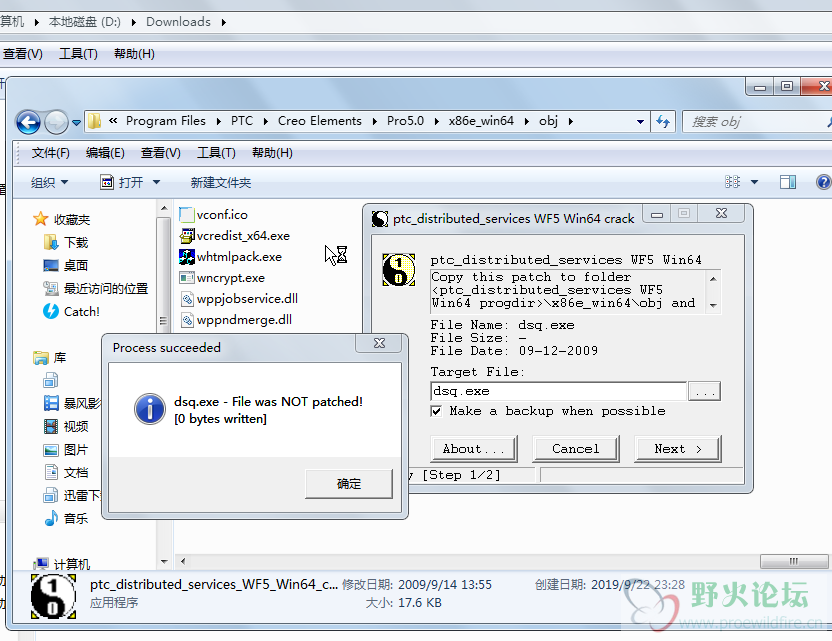This screenshot has width=832, height=641.
Task: Click the blue information icon in the dialog
Action: (150, 409)
